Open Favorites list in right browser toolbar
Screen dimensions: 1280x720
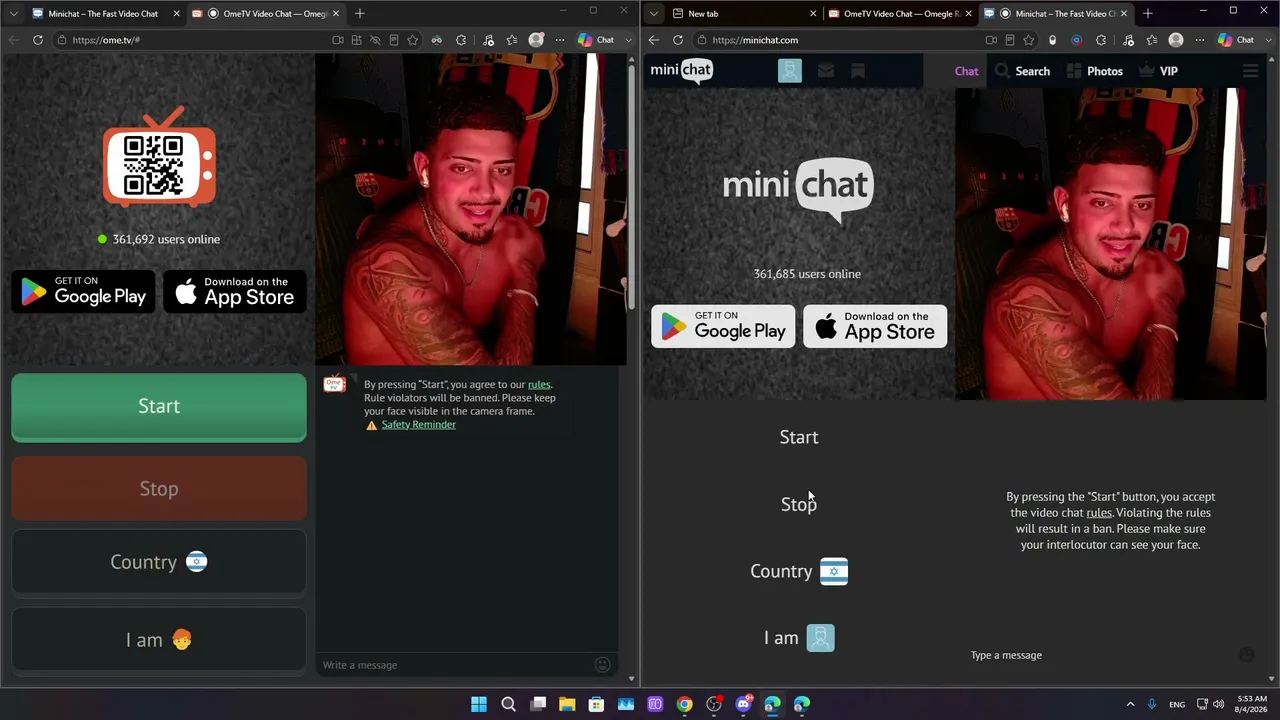pyautogui.click(x=1152, y=40)
